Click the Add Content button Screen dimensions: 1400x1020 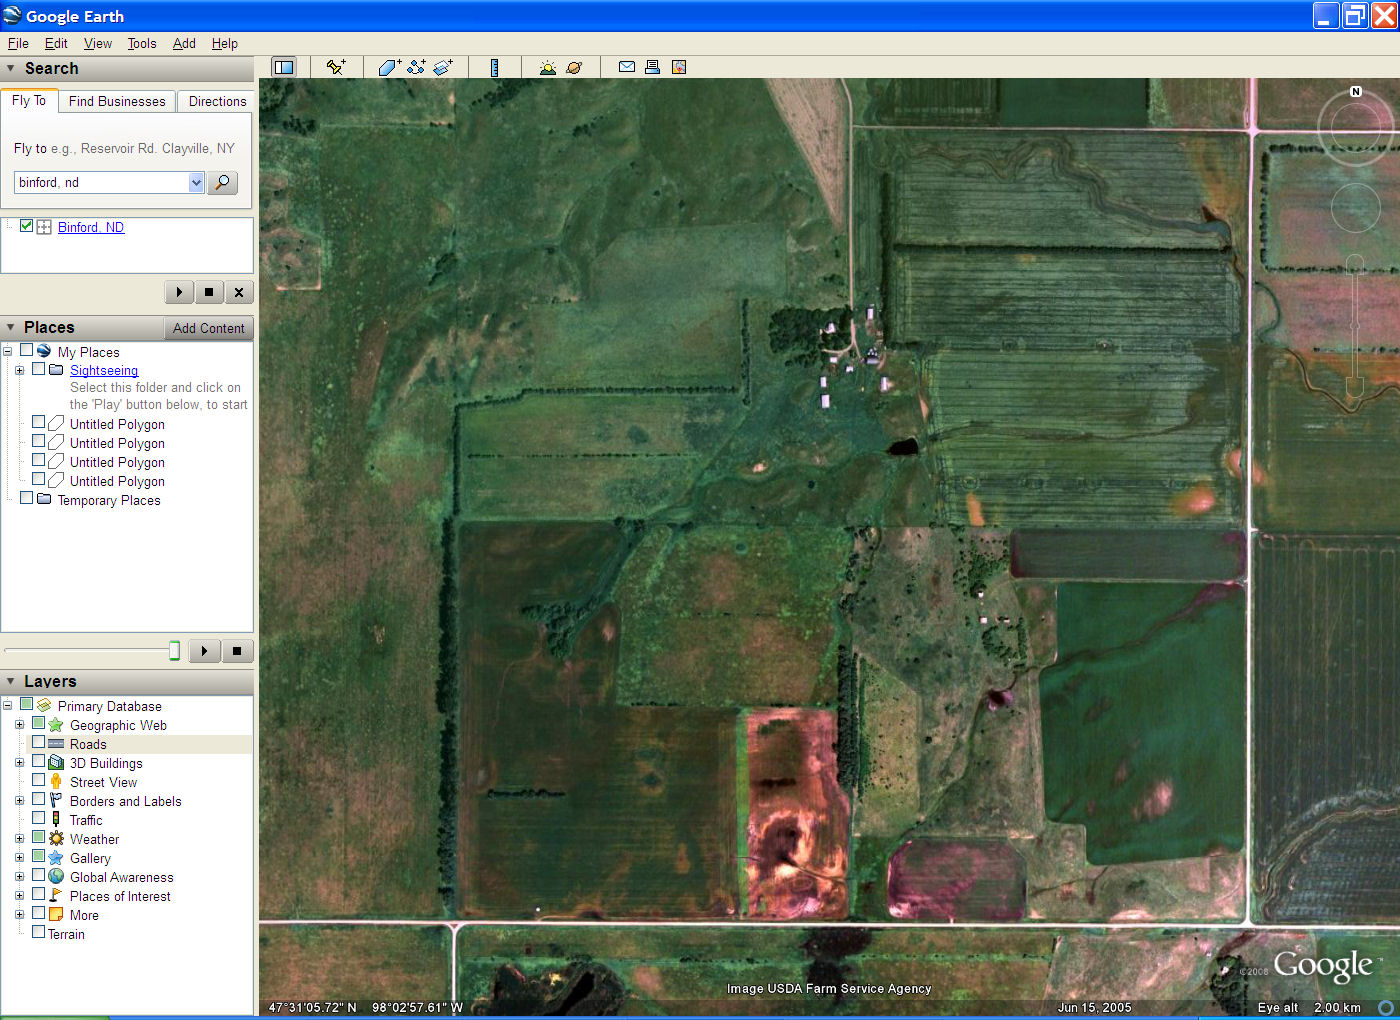click(208, 328)
